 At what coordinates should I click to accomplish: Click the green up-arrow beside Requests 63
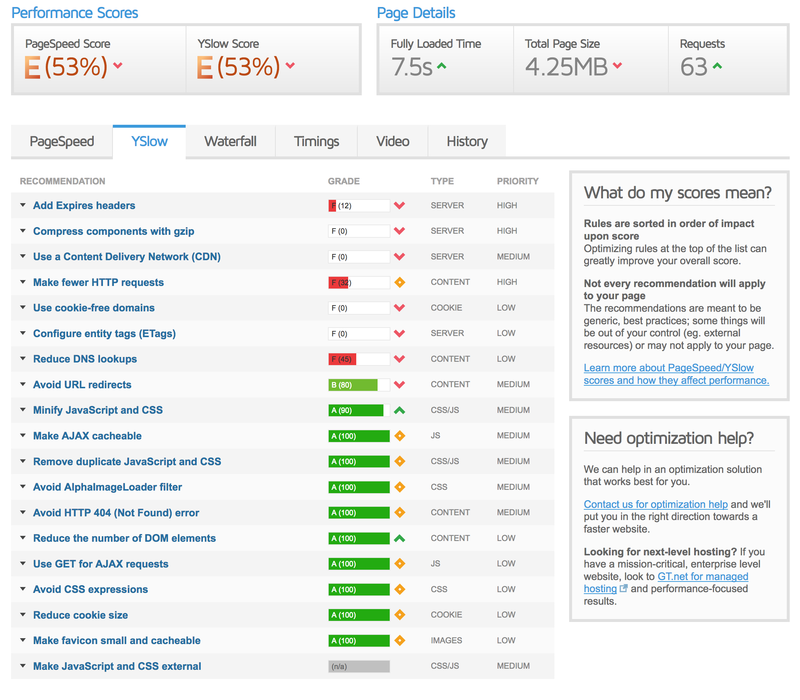pyautogui.click(x=717, y=65)
